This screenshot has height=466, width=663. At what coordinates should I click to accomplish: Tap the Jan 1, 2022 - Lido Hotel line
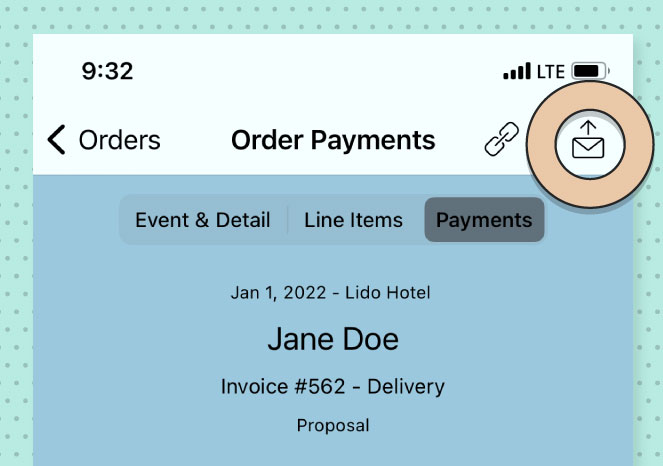tap(331, 293)
